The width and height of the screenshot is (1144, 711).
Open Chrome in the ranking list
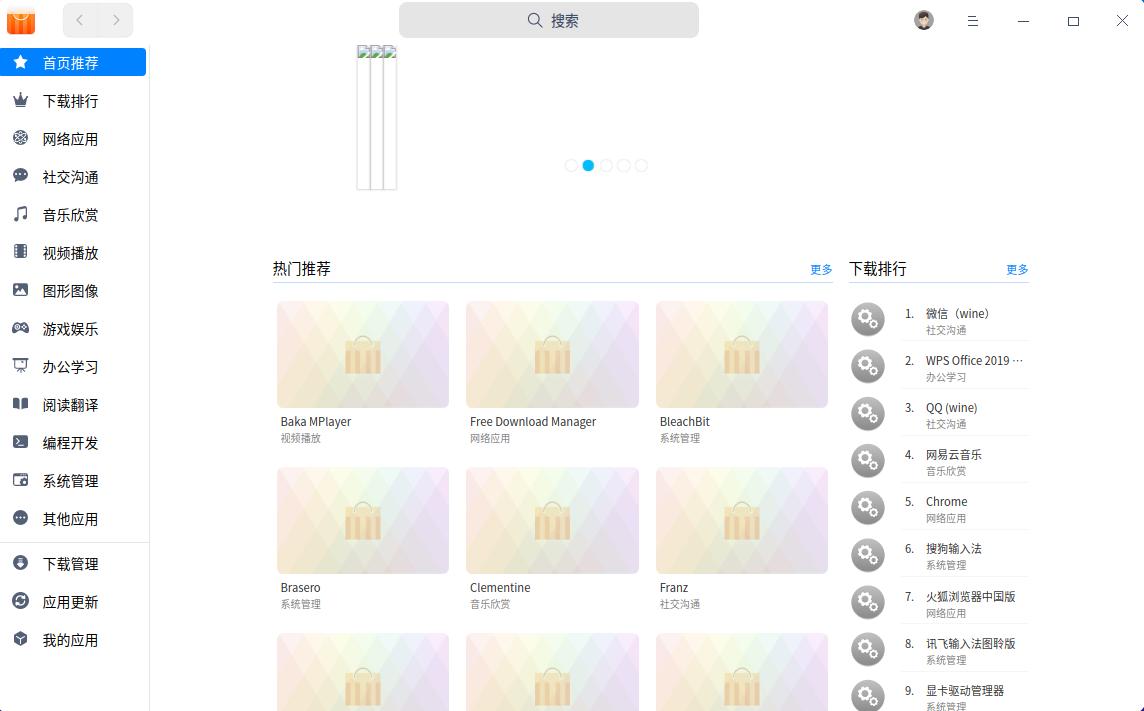pyautogui.click(x=946, y=502)
